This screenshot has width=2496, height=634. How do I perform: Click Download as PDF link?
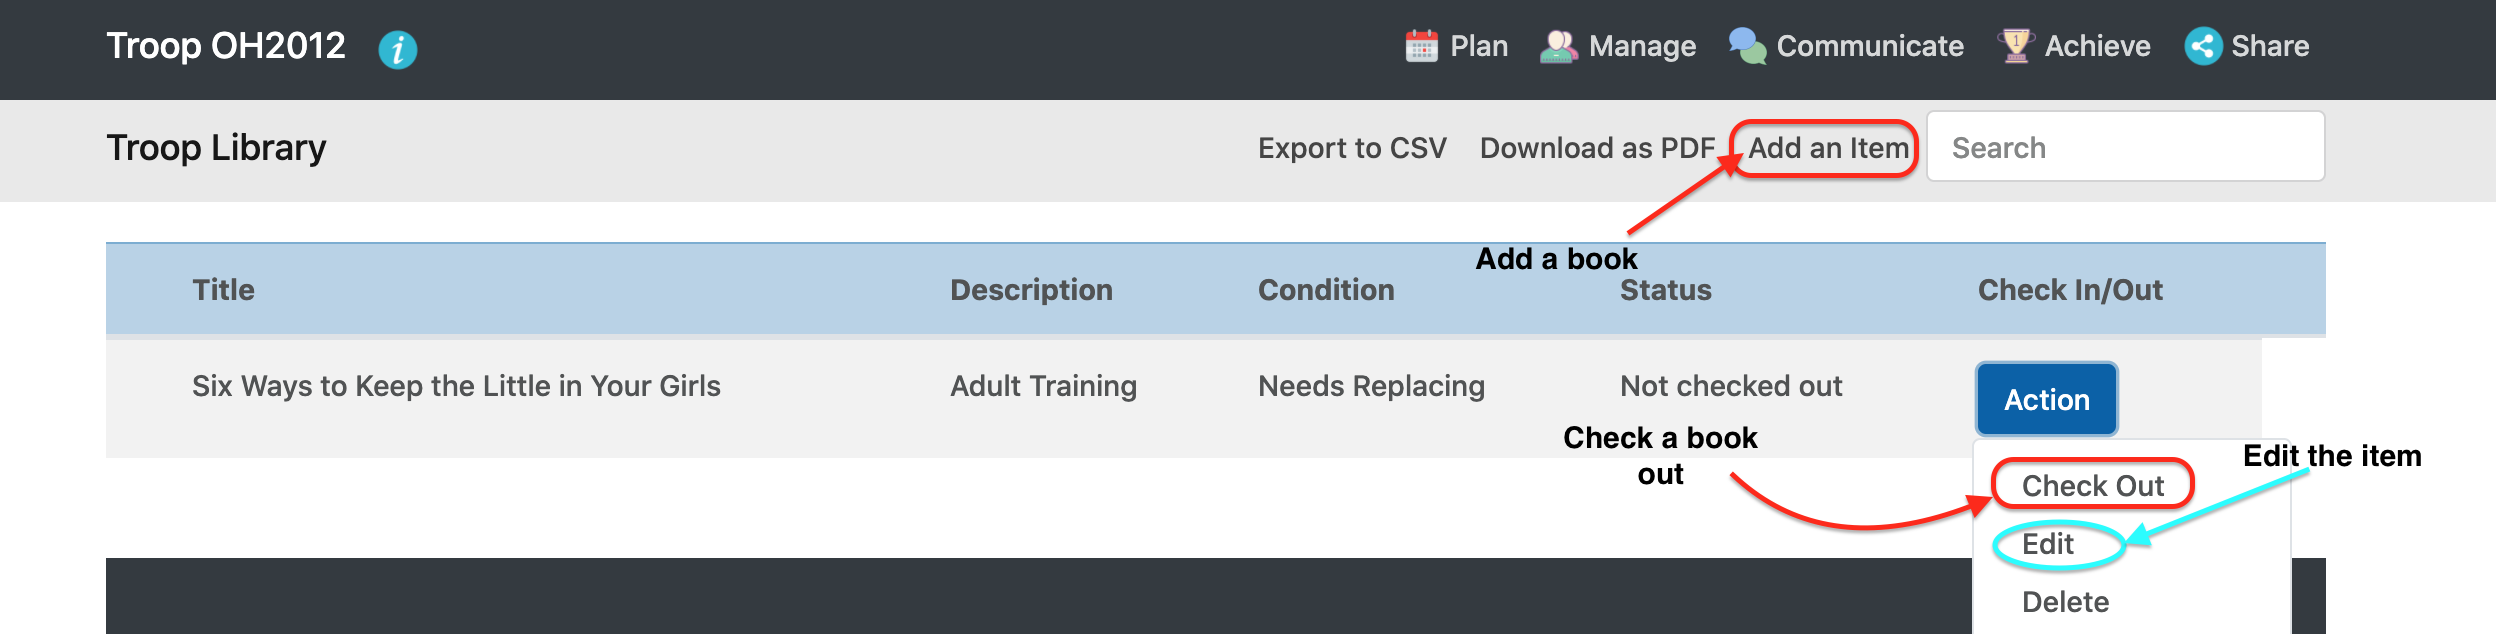[1597, 148]
